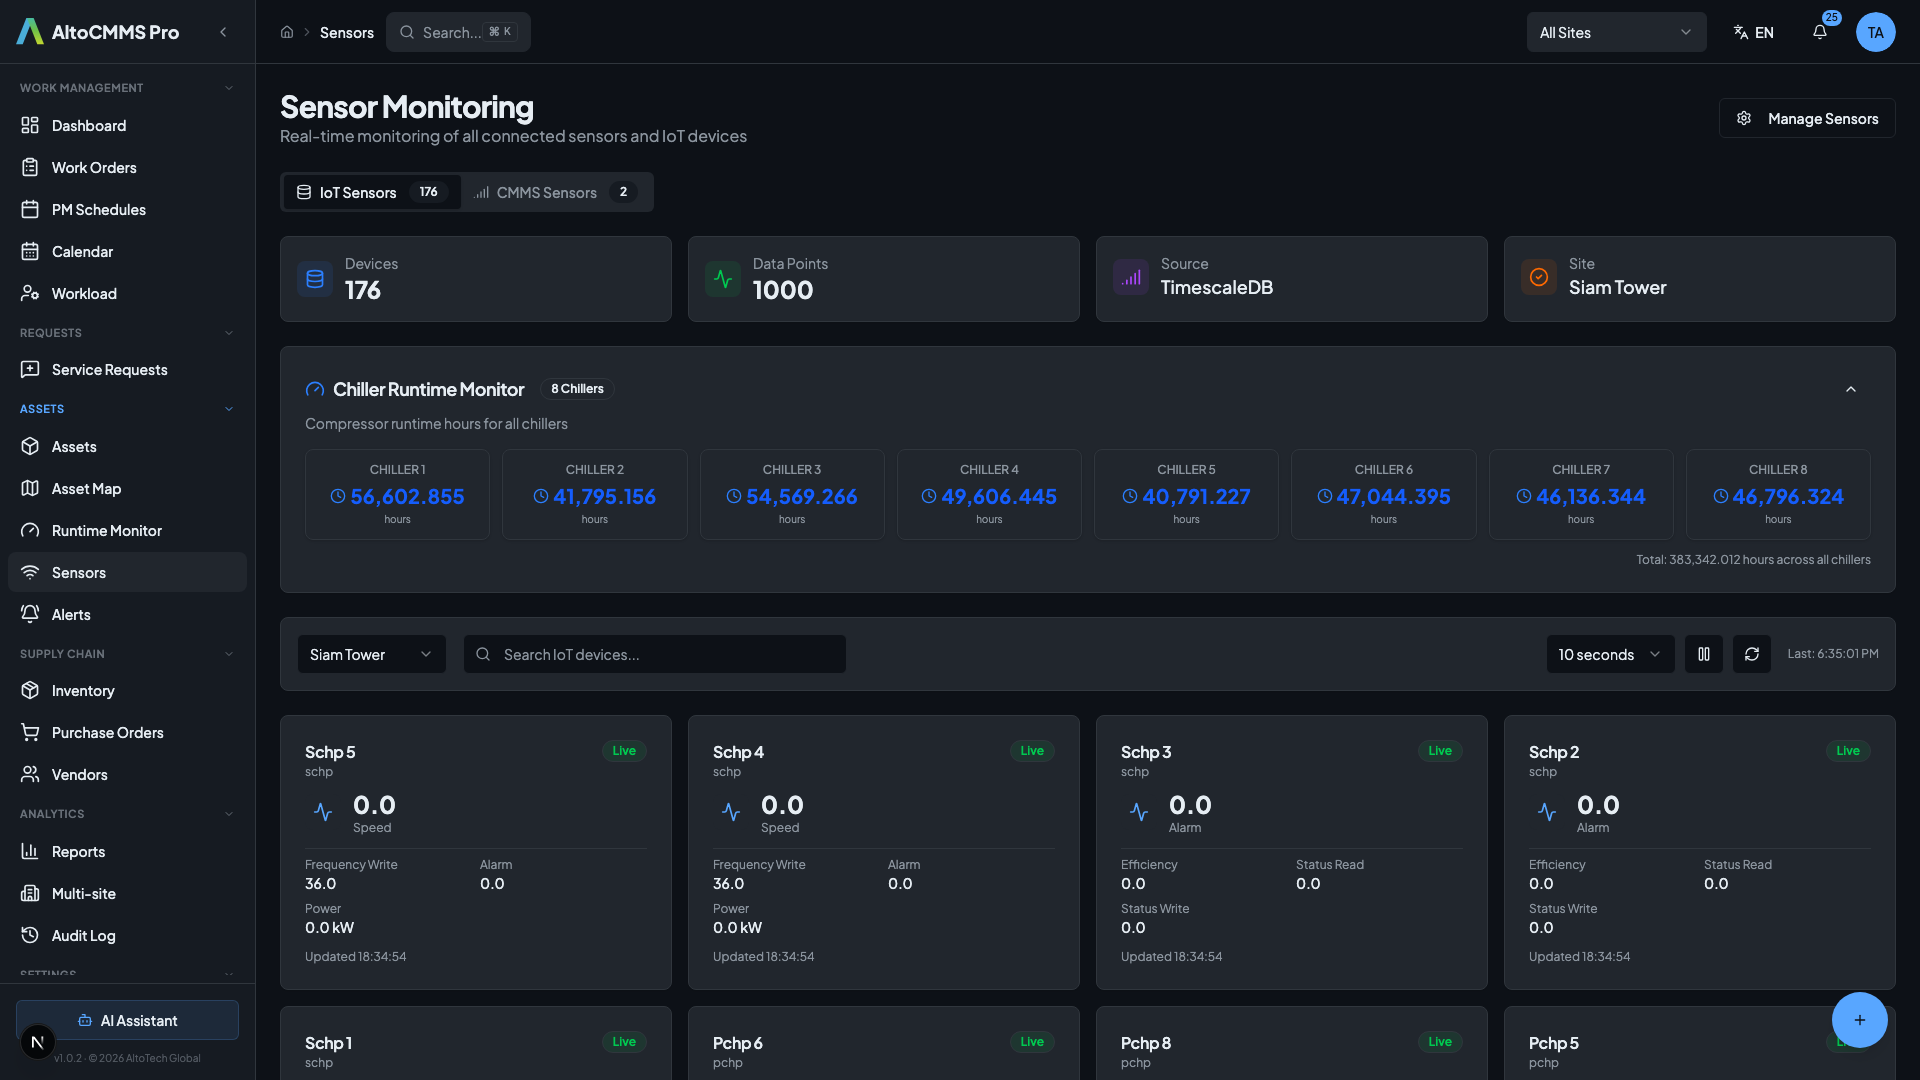Collapse the sidebar with the chevron
This screenshot has width=1920, height=1080.
click(223, 32)
